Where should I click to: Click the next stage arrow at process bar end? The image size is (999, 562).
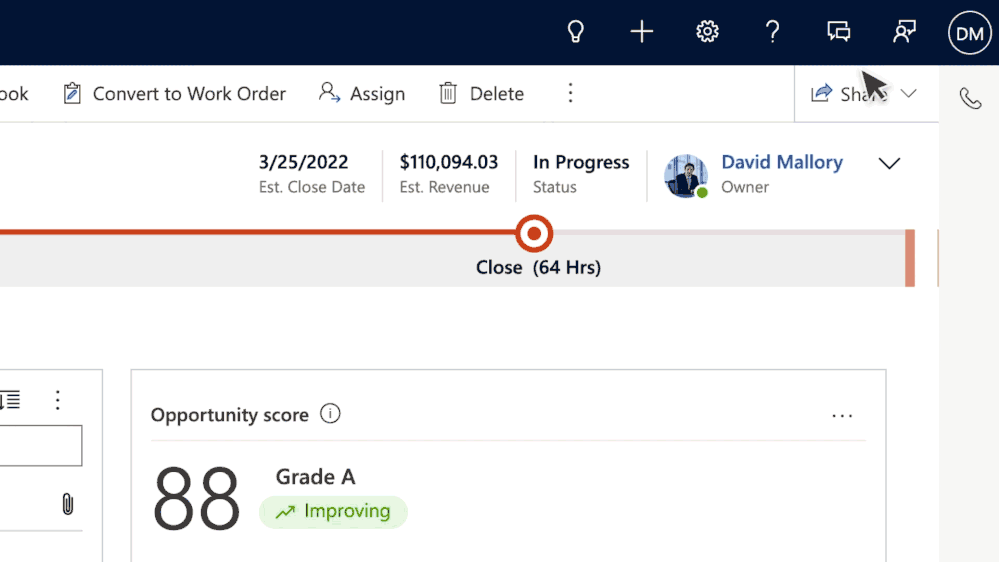(x=910, y=257)
